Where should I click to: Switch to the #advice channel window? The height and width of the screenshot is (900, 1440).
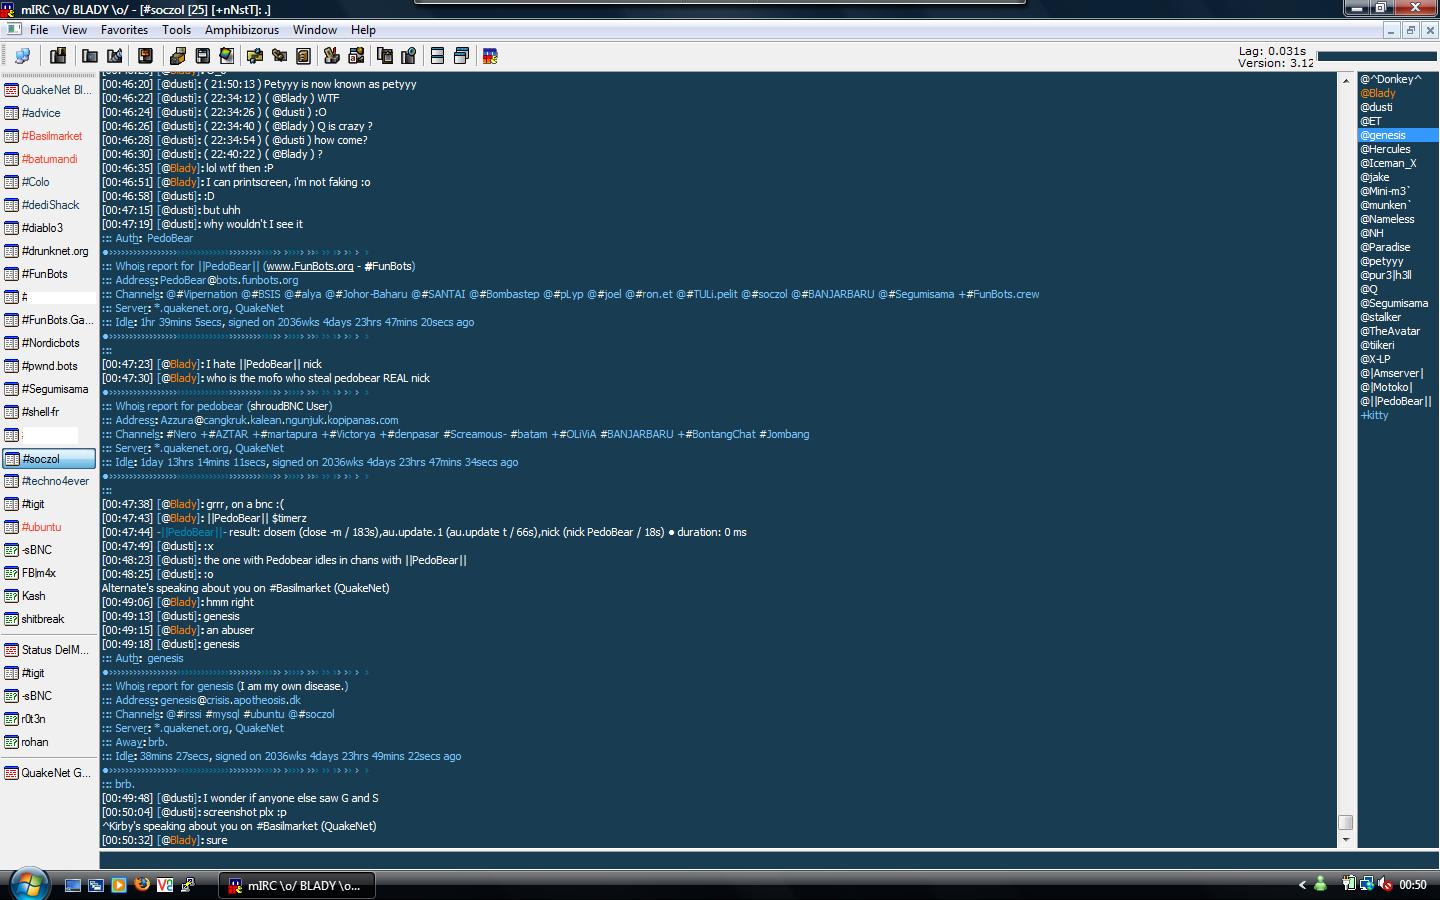[49, 113]
